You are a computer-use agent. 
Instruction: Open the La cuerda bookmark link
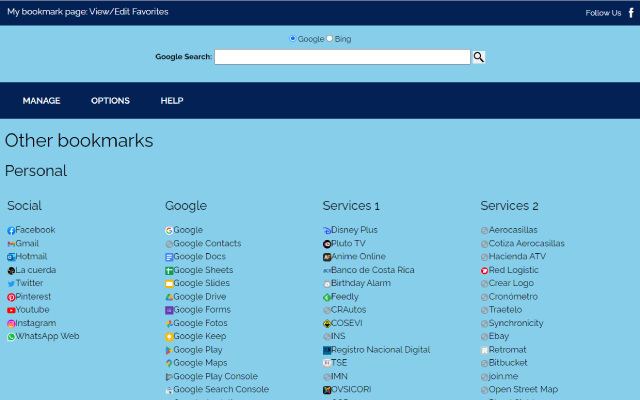click(x=36, y=270)
